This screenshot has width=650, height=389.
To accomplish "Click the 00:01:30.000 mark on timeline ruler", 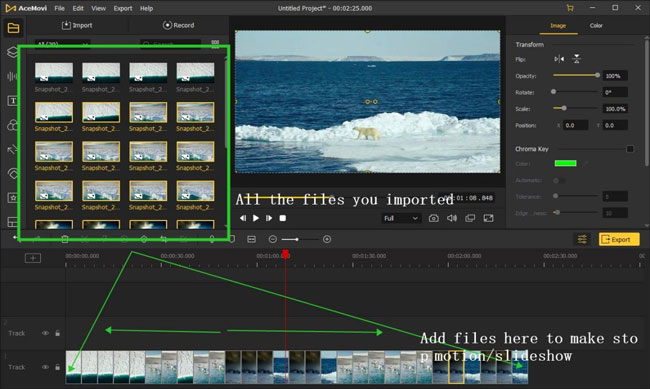I will pyautogui.click(x=369, y=256).
